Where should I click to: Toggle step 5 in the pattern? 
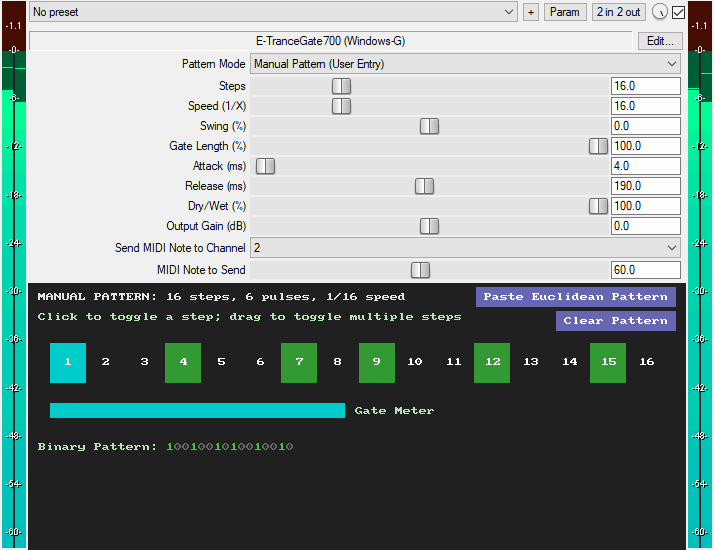click(221, 363)
